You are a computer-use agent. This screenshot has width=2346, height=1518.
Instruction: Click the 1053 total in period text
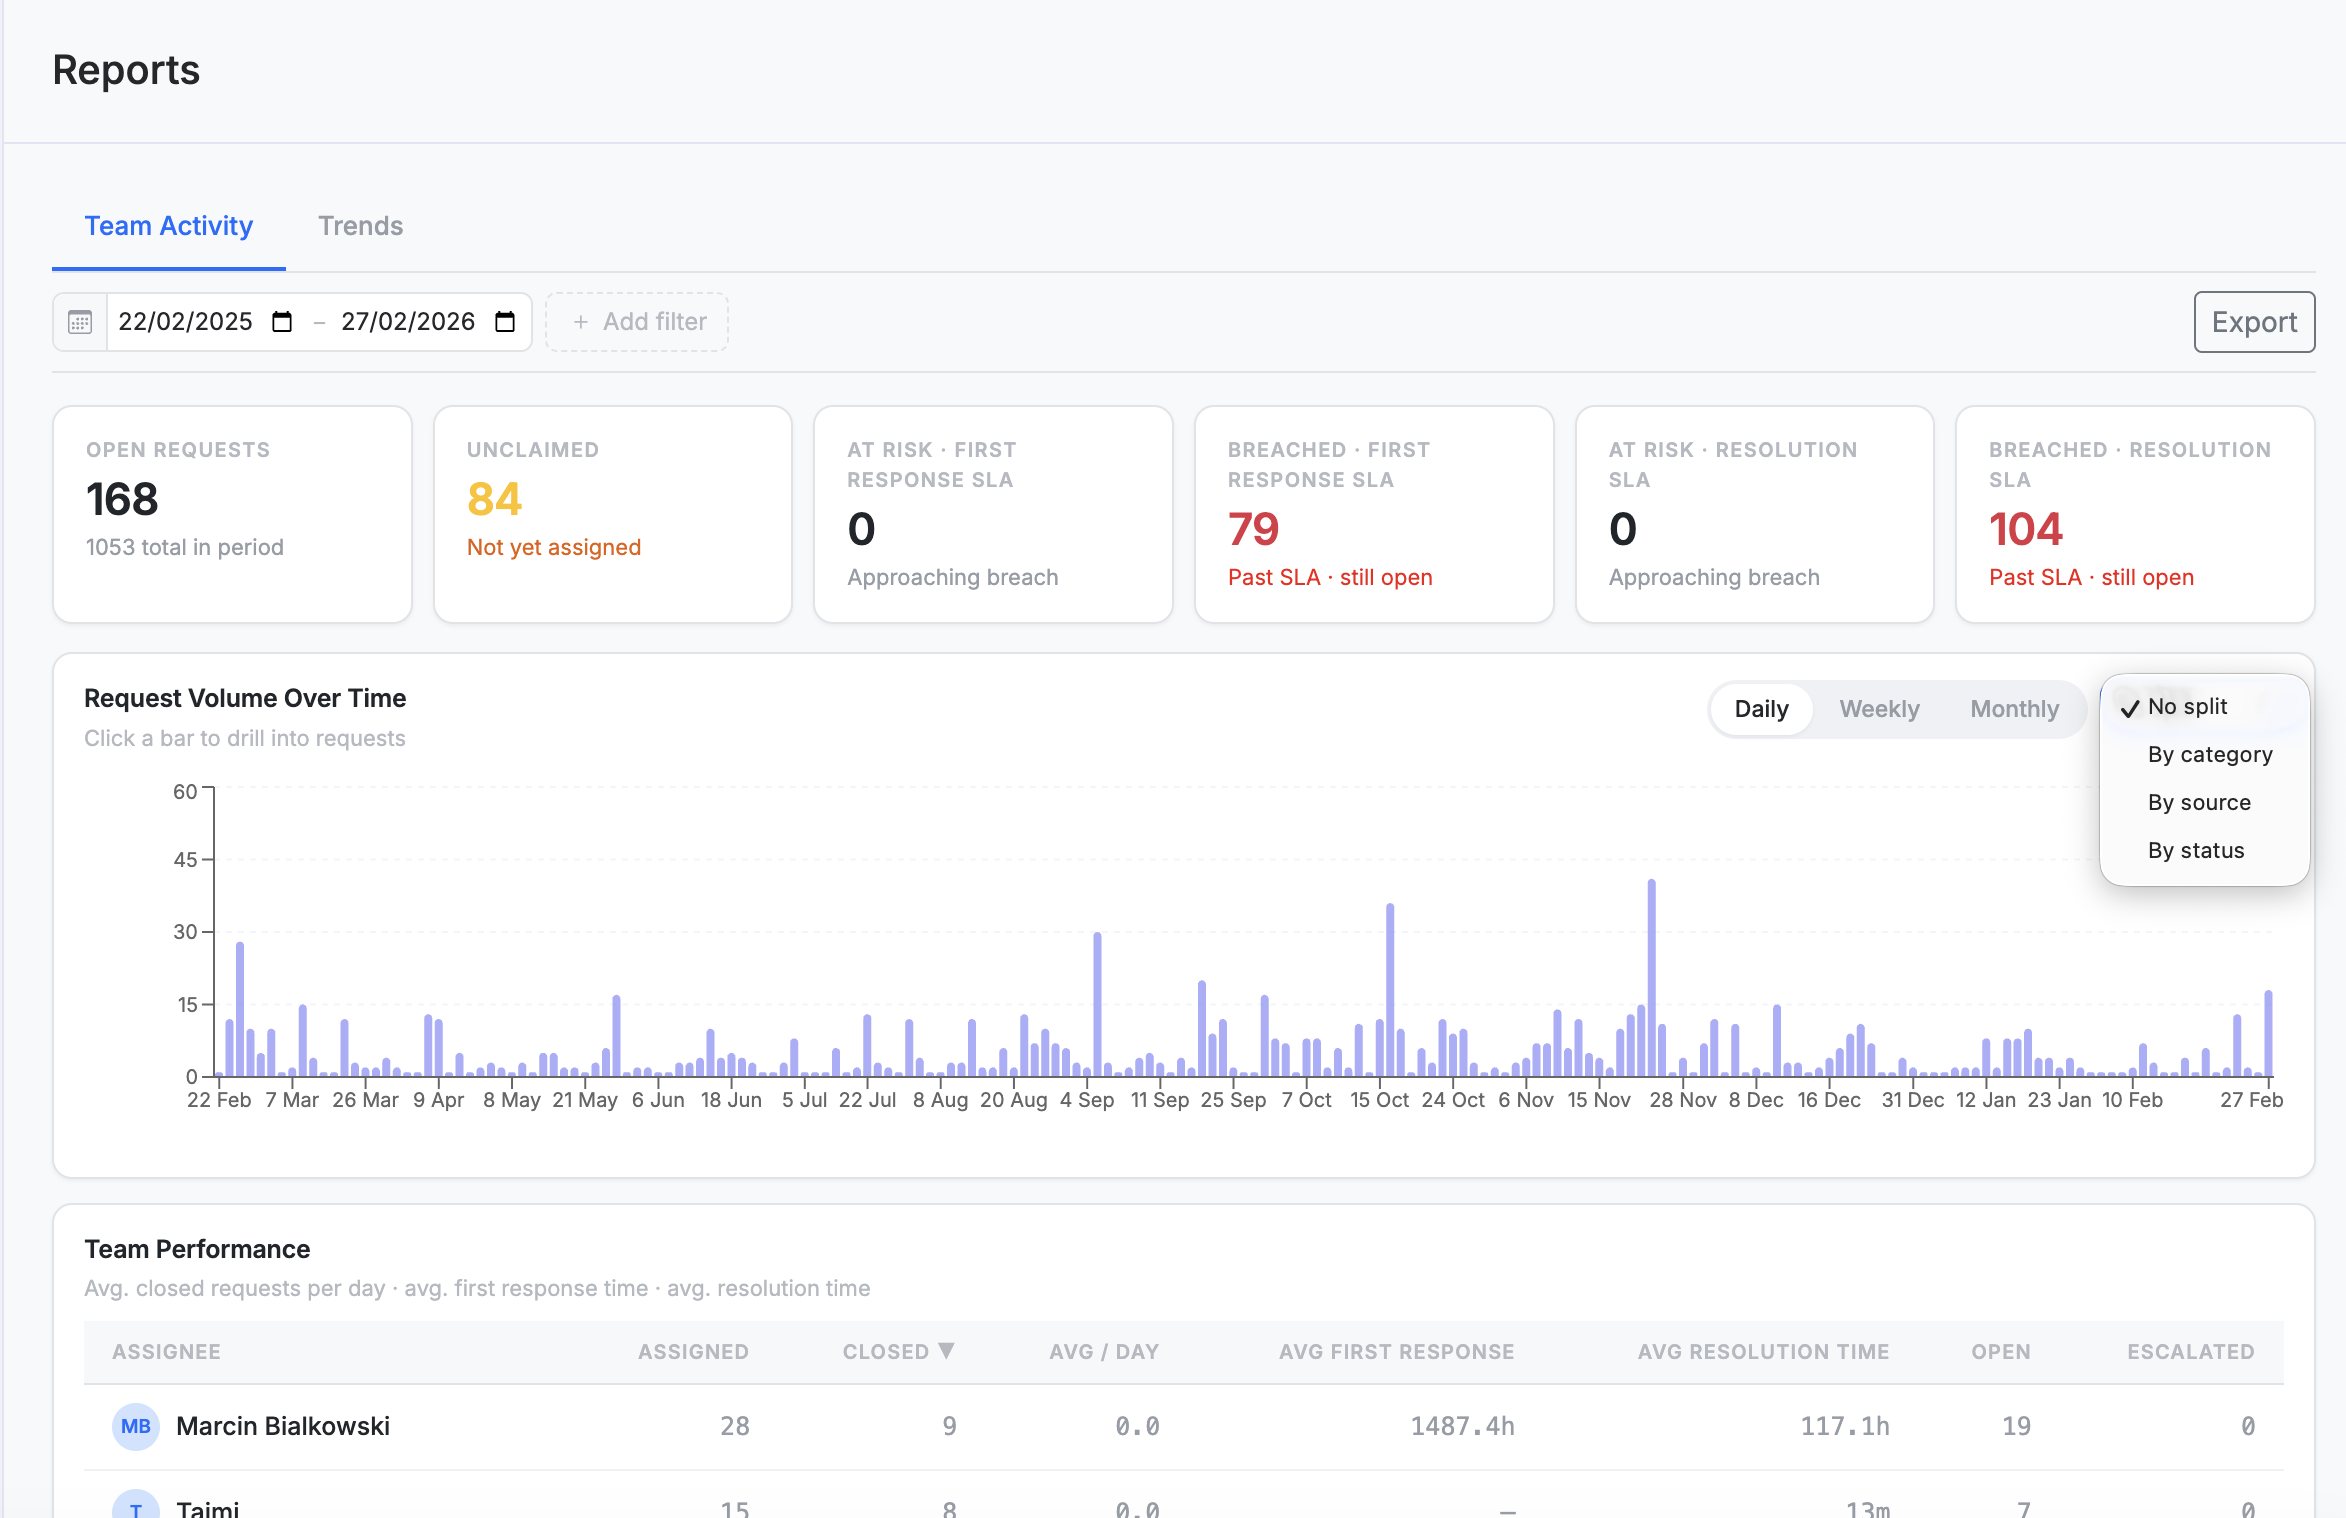click(x=185, y=547)
